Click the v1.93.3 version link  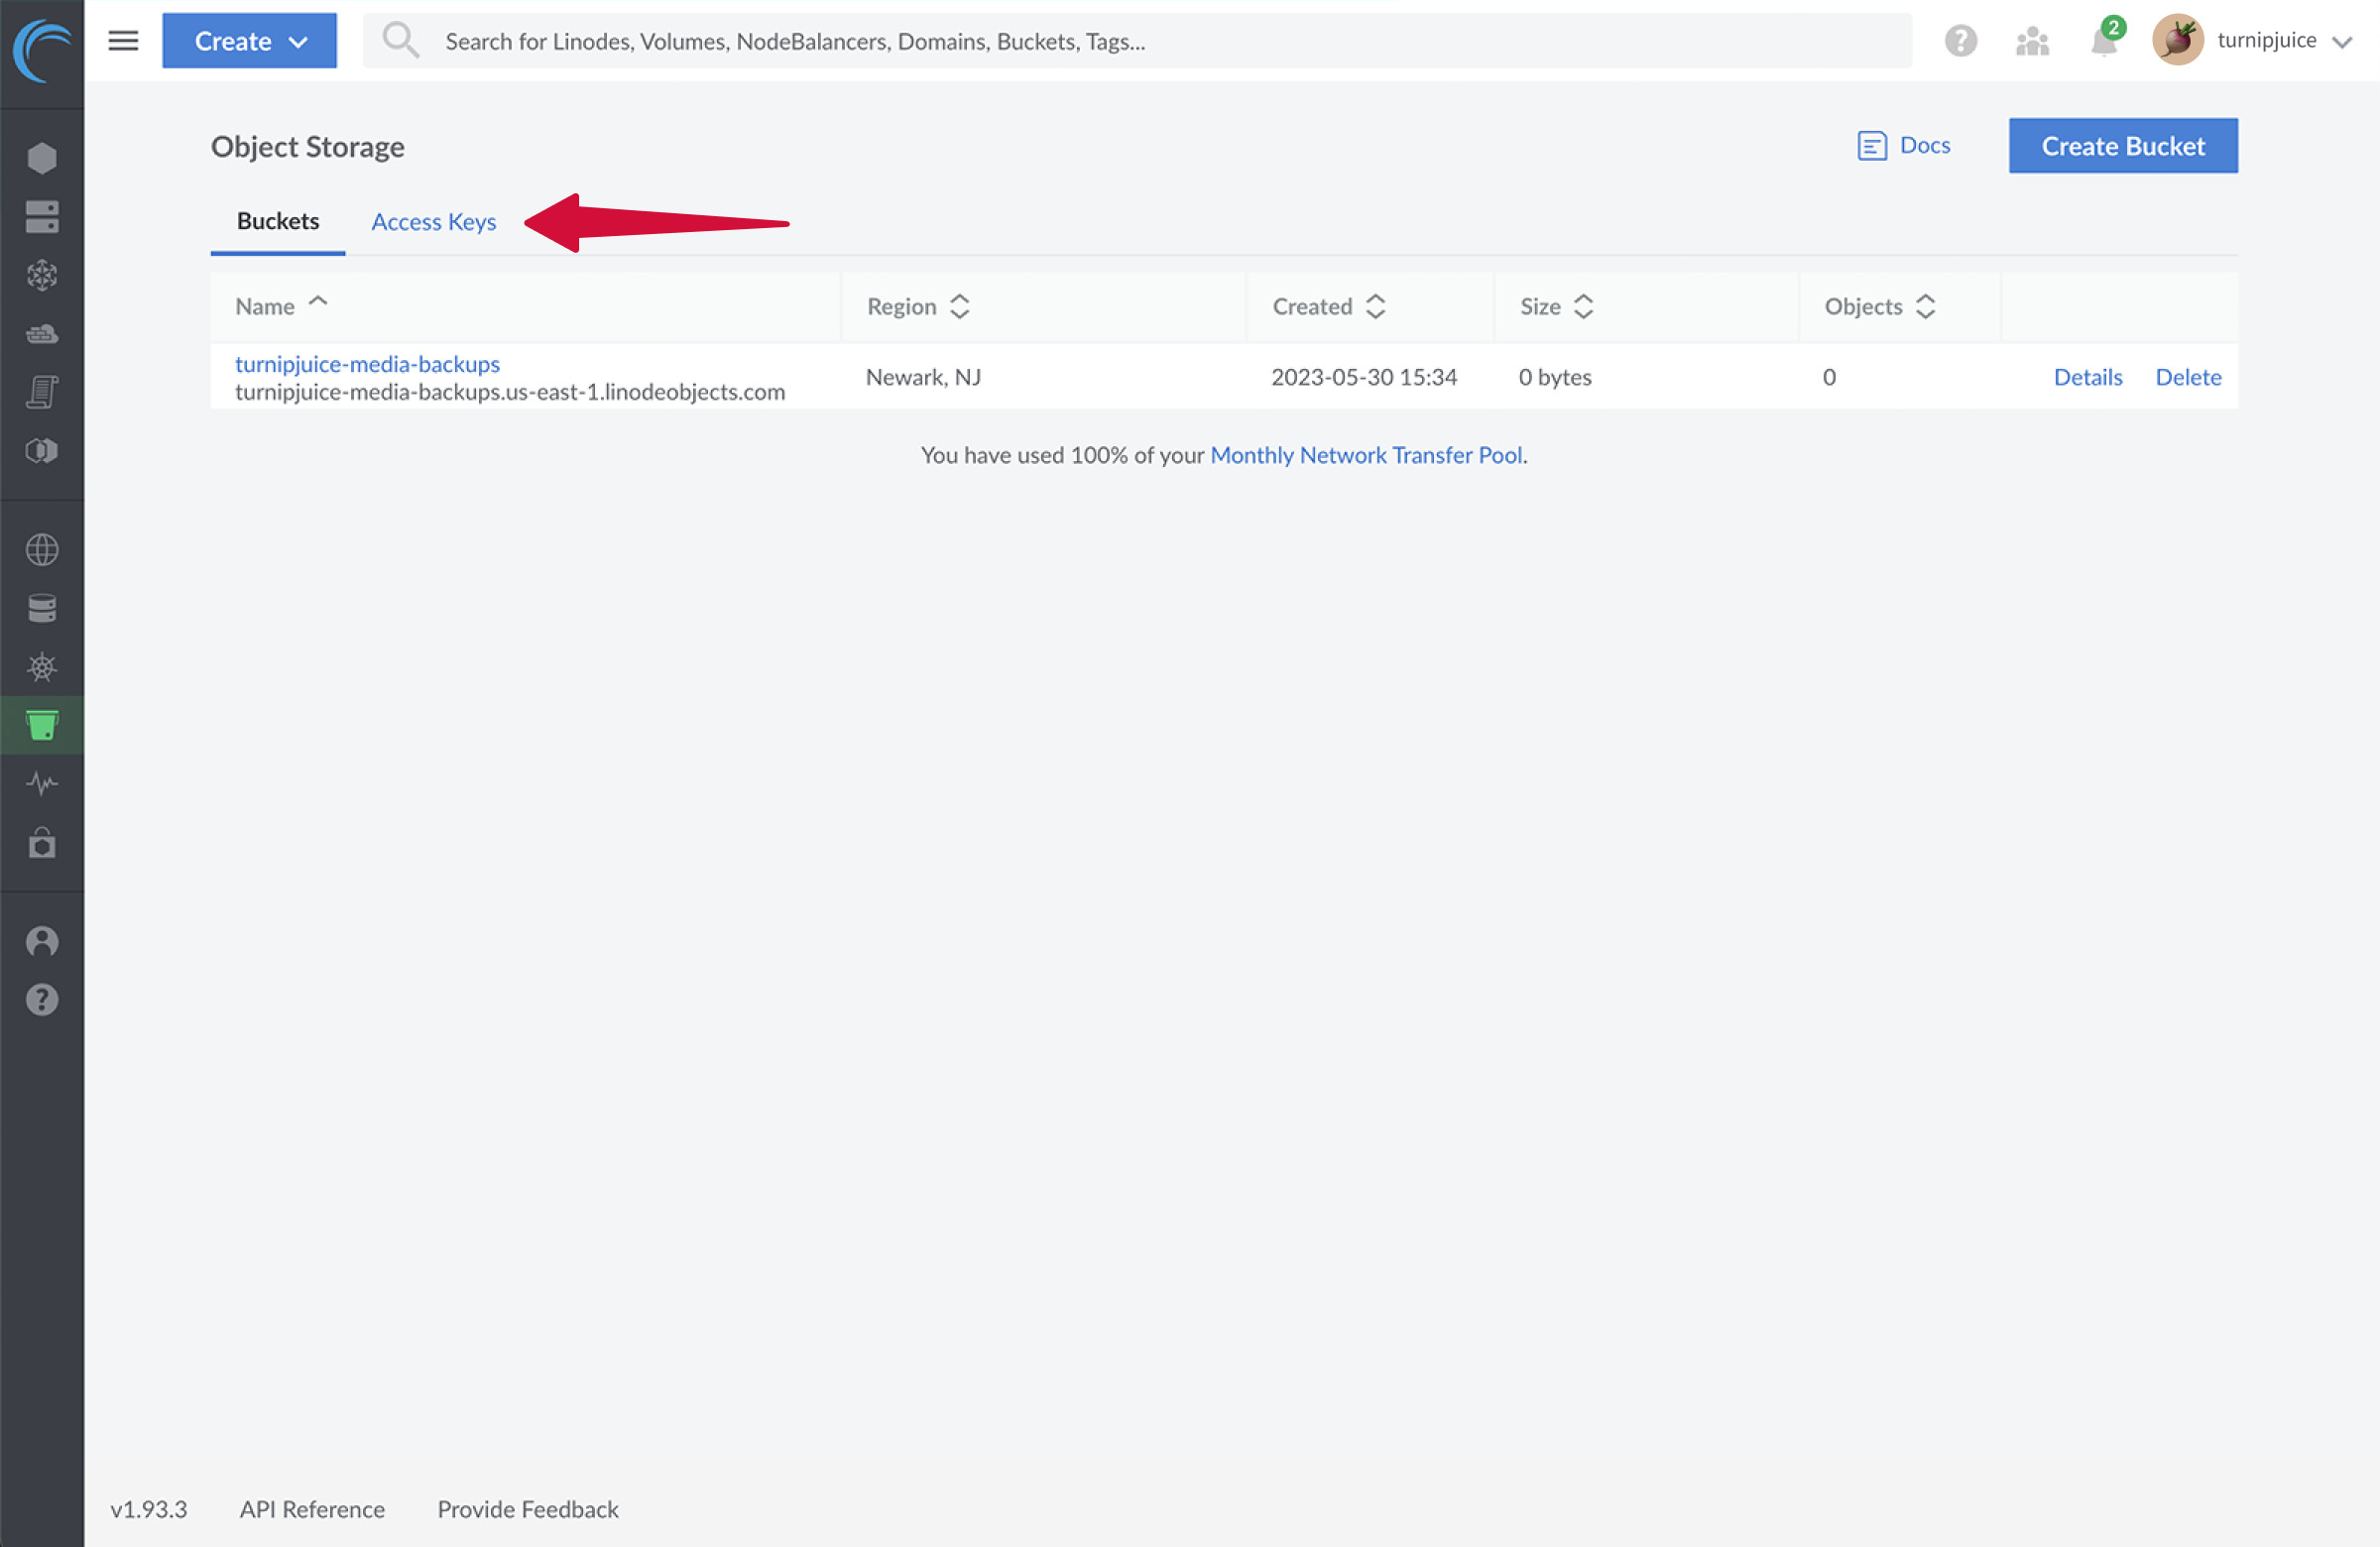point(148,1508)
